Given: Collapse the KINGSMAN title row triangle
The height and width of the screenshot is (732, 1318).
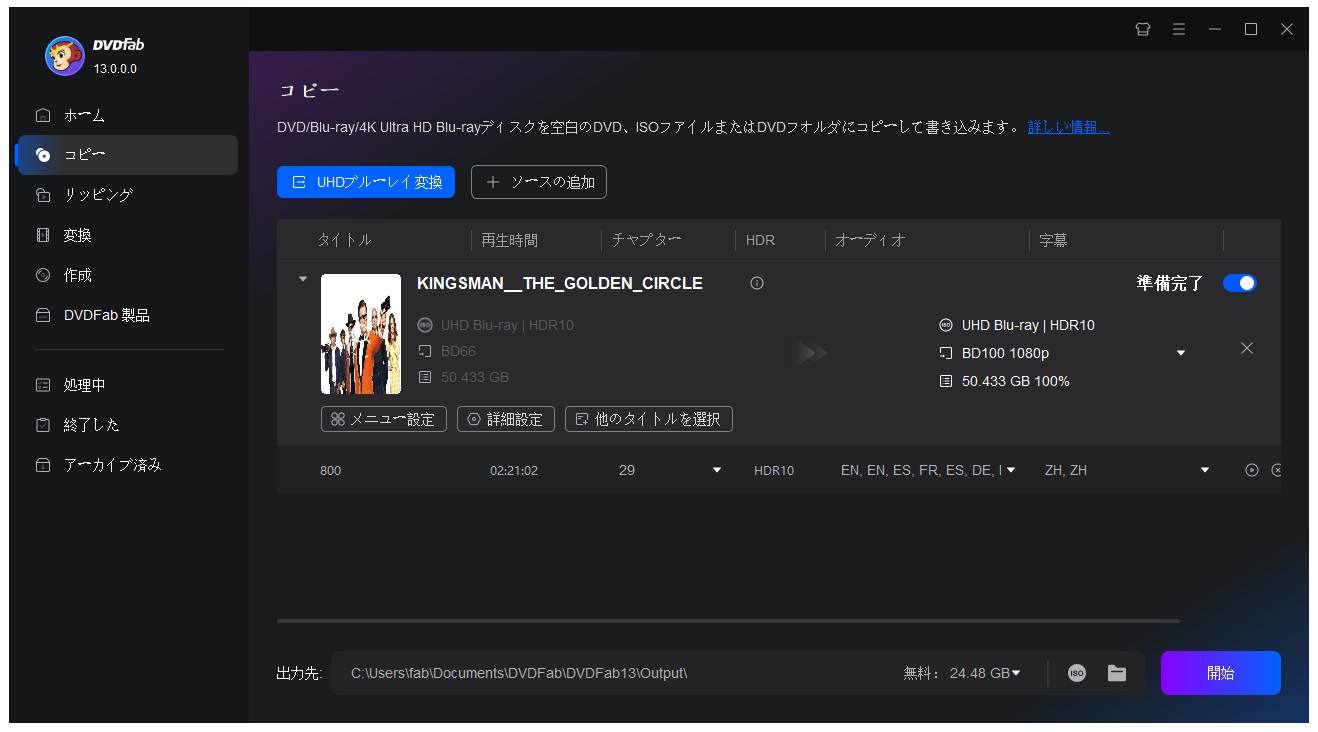Looking at the screenshot, I should tap(303, 279).
